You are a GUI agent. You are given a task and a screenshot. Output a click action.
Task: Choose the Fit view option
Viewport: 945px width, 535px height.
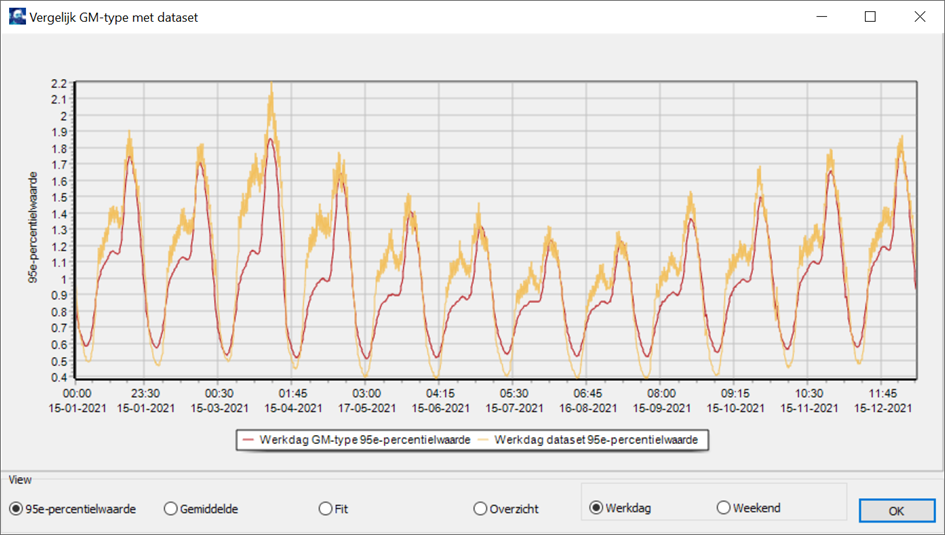325,509
